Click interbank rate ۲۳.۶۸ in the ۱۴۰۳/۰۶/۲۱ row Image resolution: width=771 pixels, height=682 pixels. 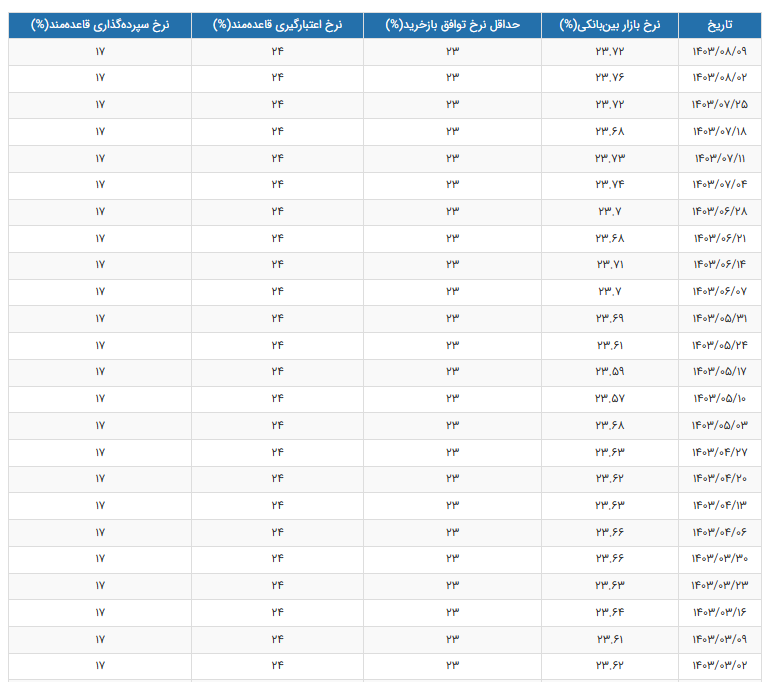pos(610,238)
